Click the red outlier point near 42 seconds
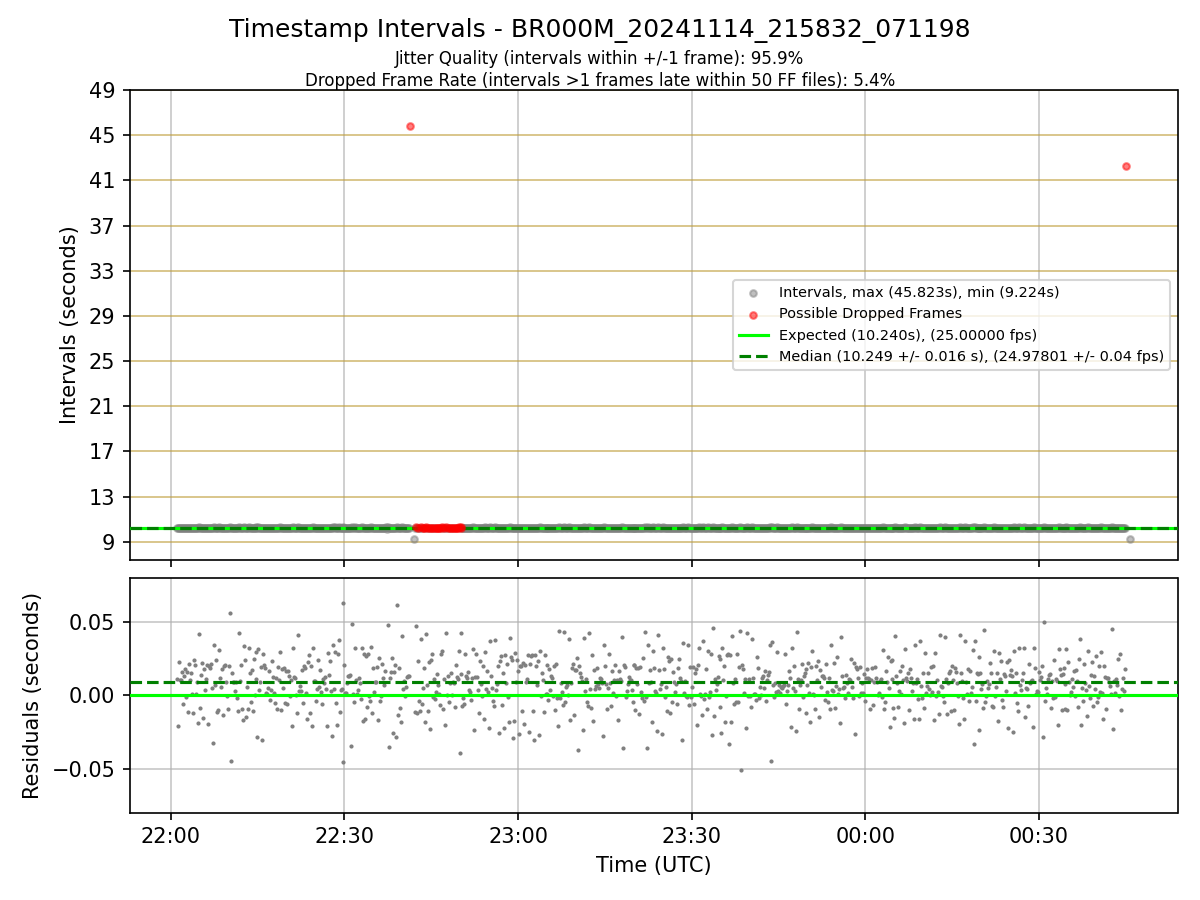This screenshot has height=900, width=1200. point(1126,166)
